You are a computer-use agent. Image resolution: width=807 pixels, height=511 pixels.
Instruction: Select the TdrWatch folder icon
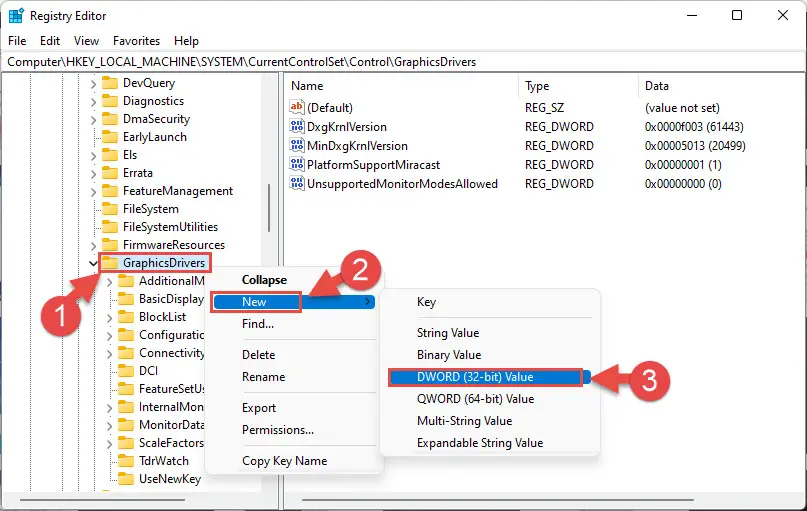pos(126,461)
